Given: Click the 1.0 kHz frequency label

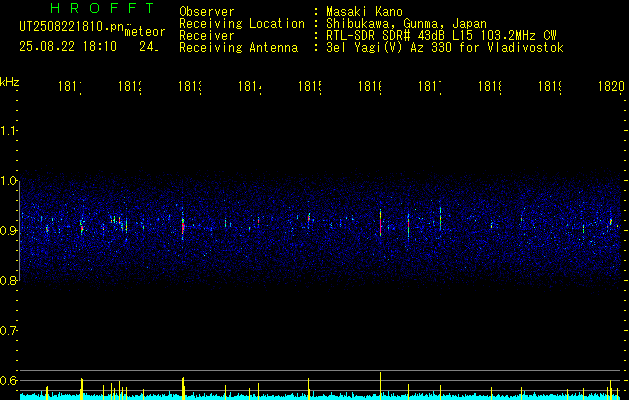Looking at the screenshot, I should point(8,181).
